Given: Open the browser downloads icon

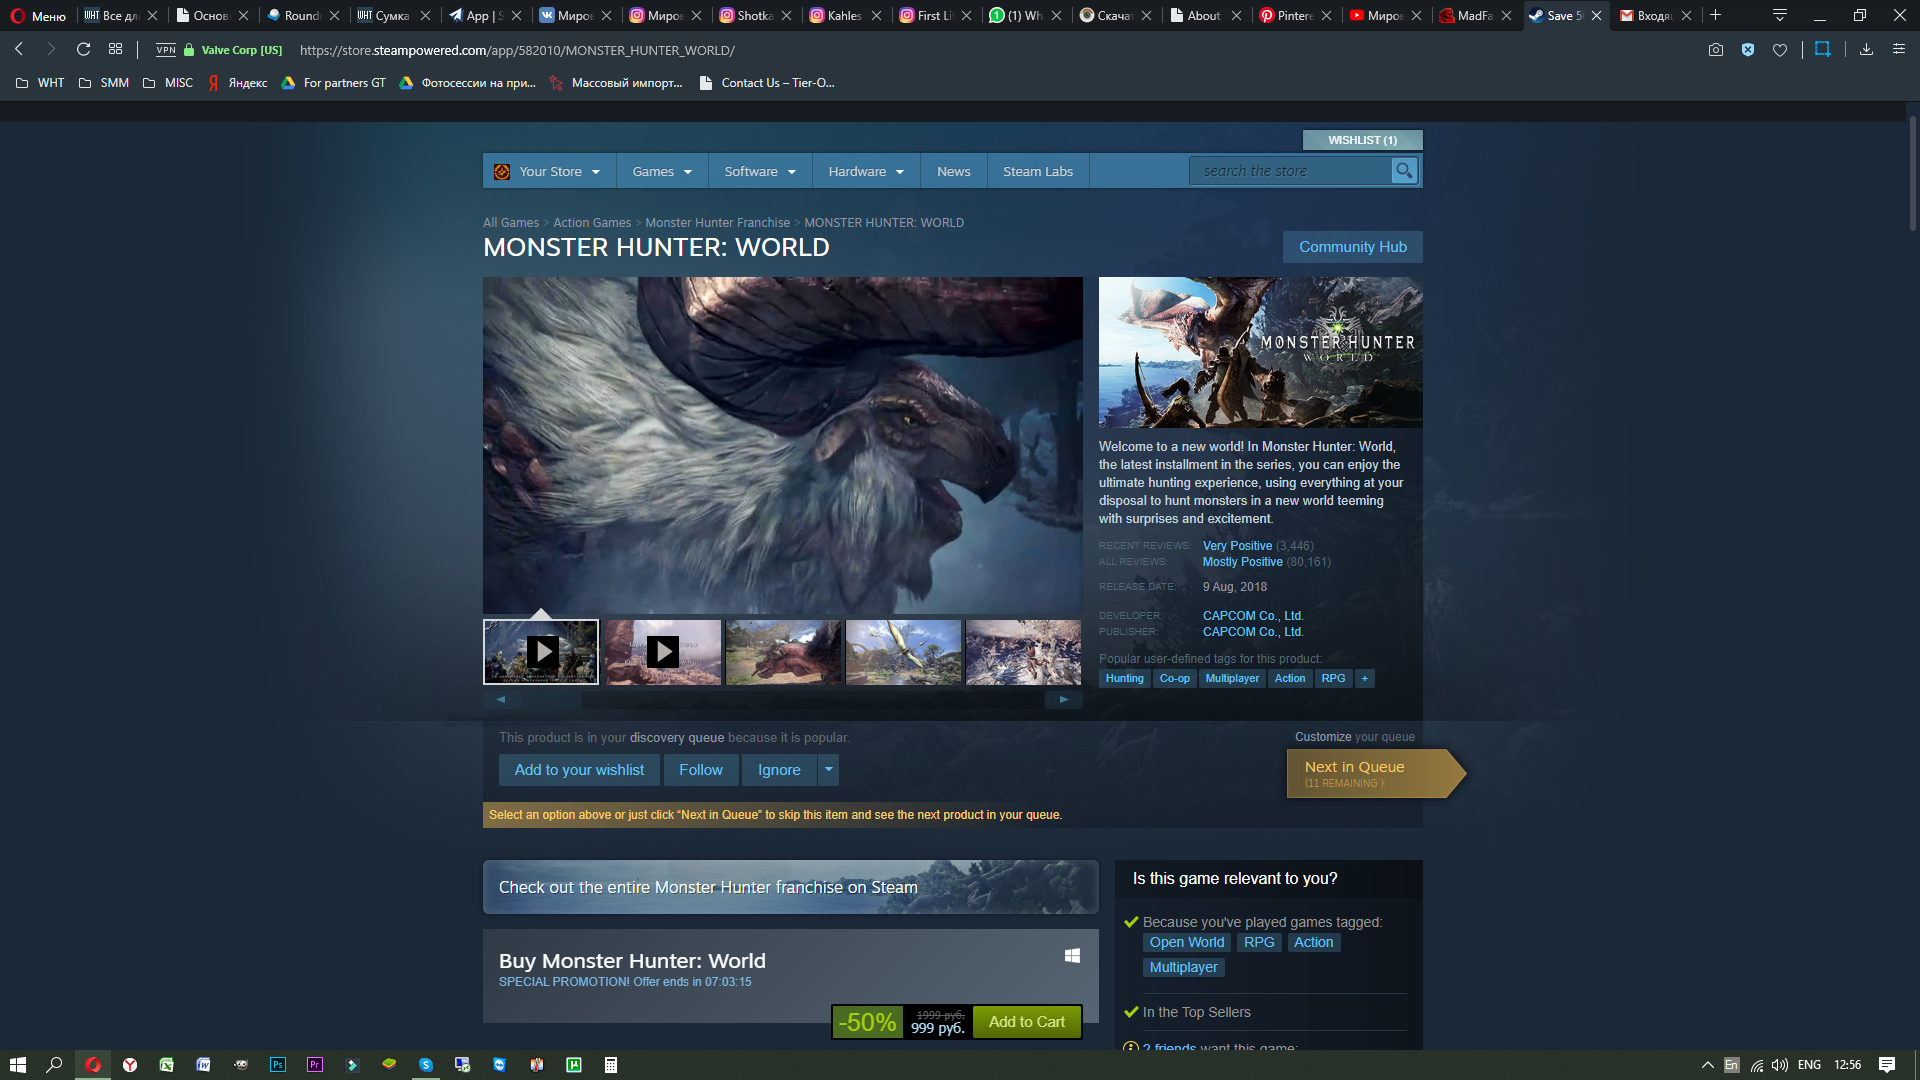Looking at the screenshot, I should pyautogui.click(x=1866, y=50).
